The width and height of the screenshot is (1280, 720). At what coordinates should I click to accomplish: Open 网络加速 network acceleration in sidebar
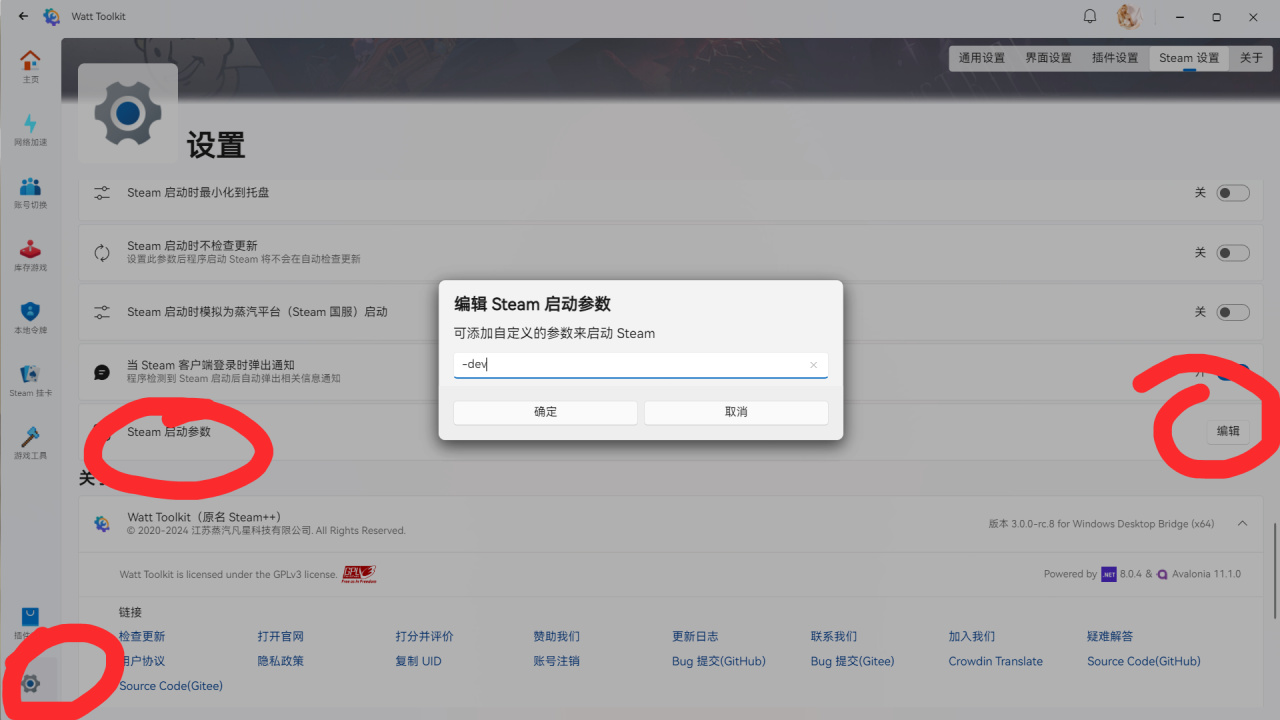click(x=30, y=130)
